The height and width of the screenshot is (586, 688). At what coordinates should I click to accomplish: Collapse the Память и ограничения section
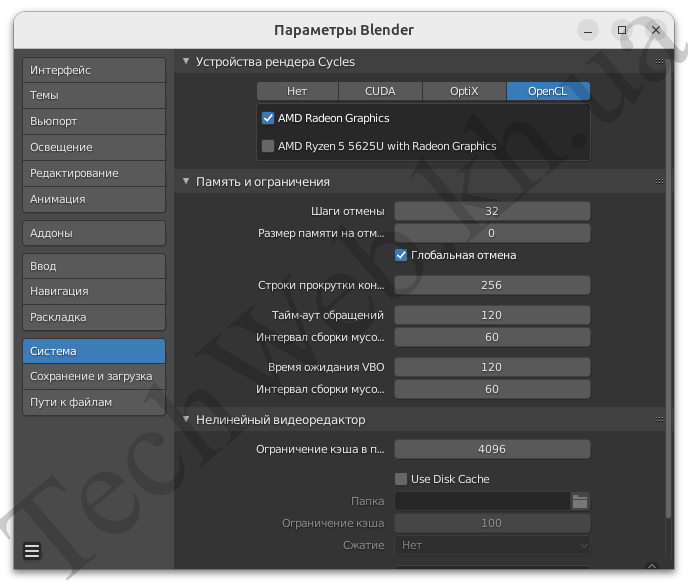point(186,182)
